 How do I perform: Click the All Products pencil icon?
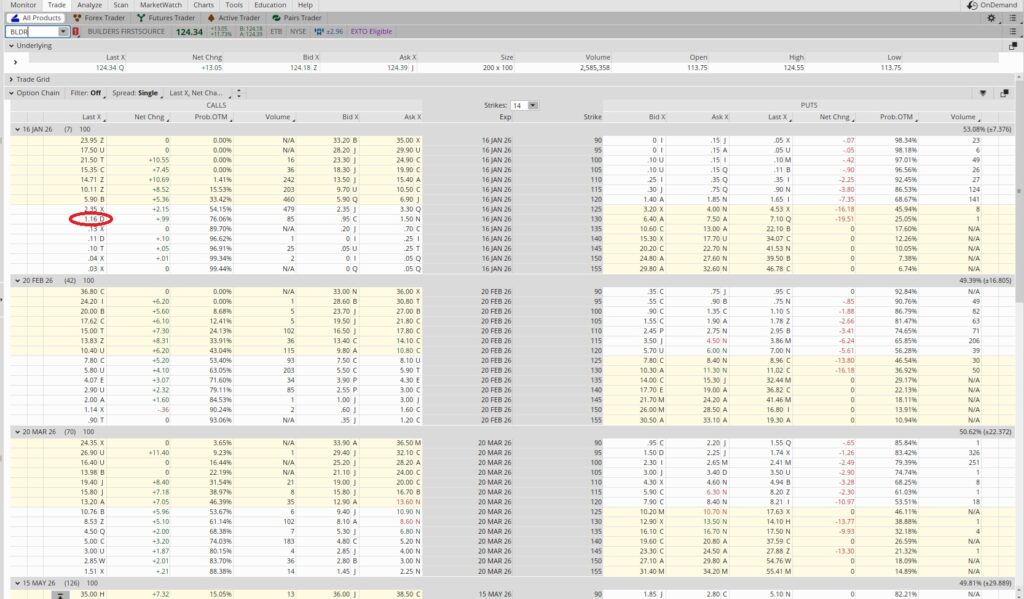(x=17, y=17)
